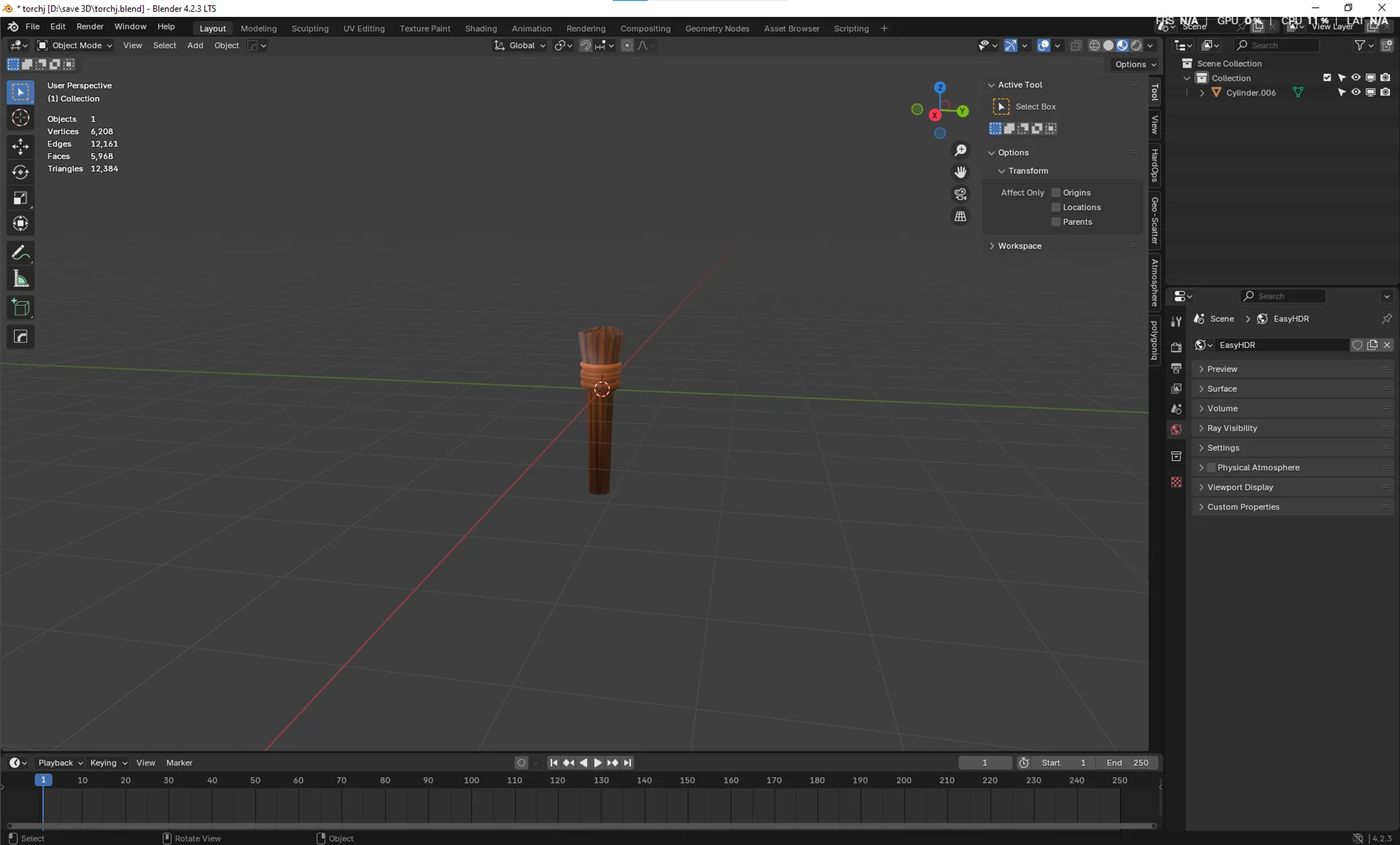Select the Add Cube tool
Viewport: 1400px width, 845px height.
[x=20, y=308]
